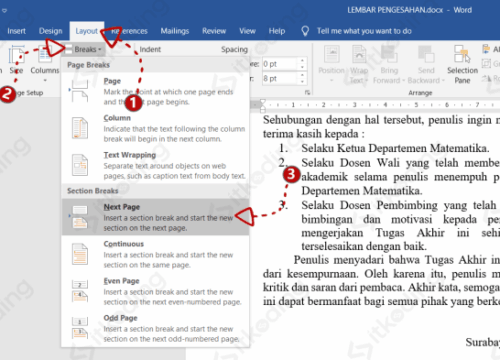Click the 'Section Breaks' header label
Screen dimensions: 500x360
[x=93, y=191]
